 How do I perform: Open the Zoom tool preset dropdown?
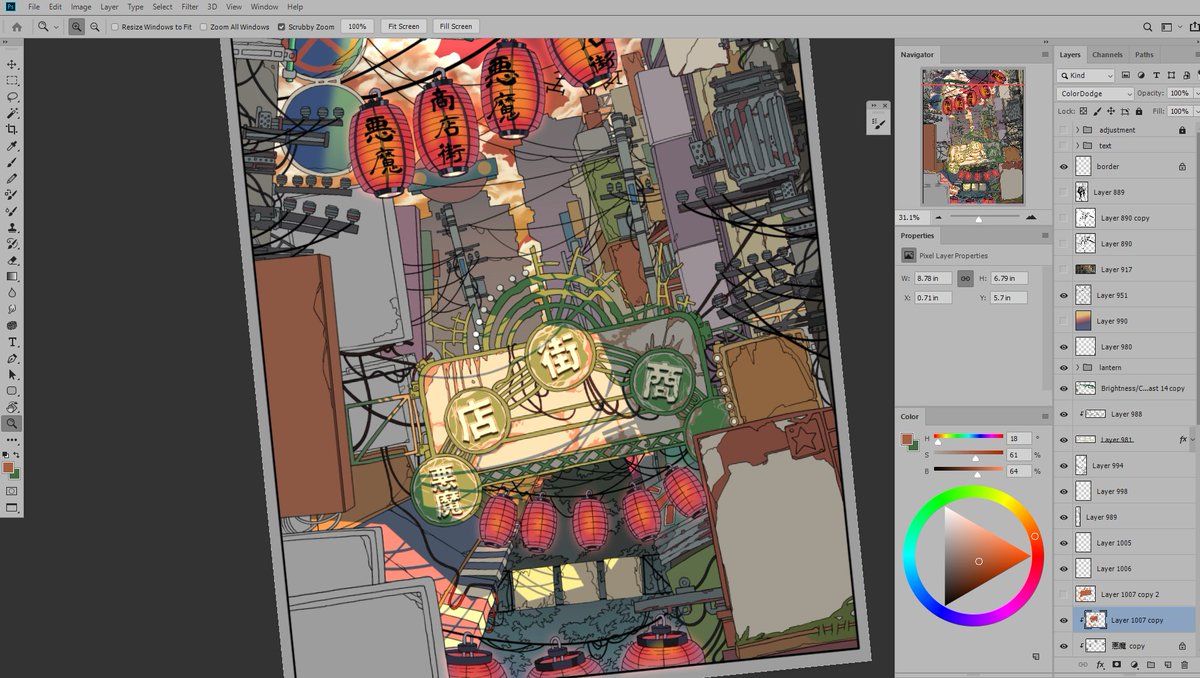pos(56,27)
